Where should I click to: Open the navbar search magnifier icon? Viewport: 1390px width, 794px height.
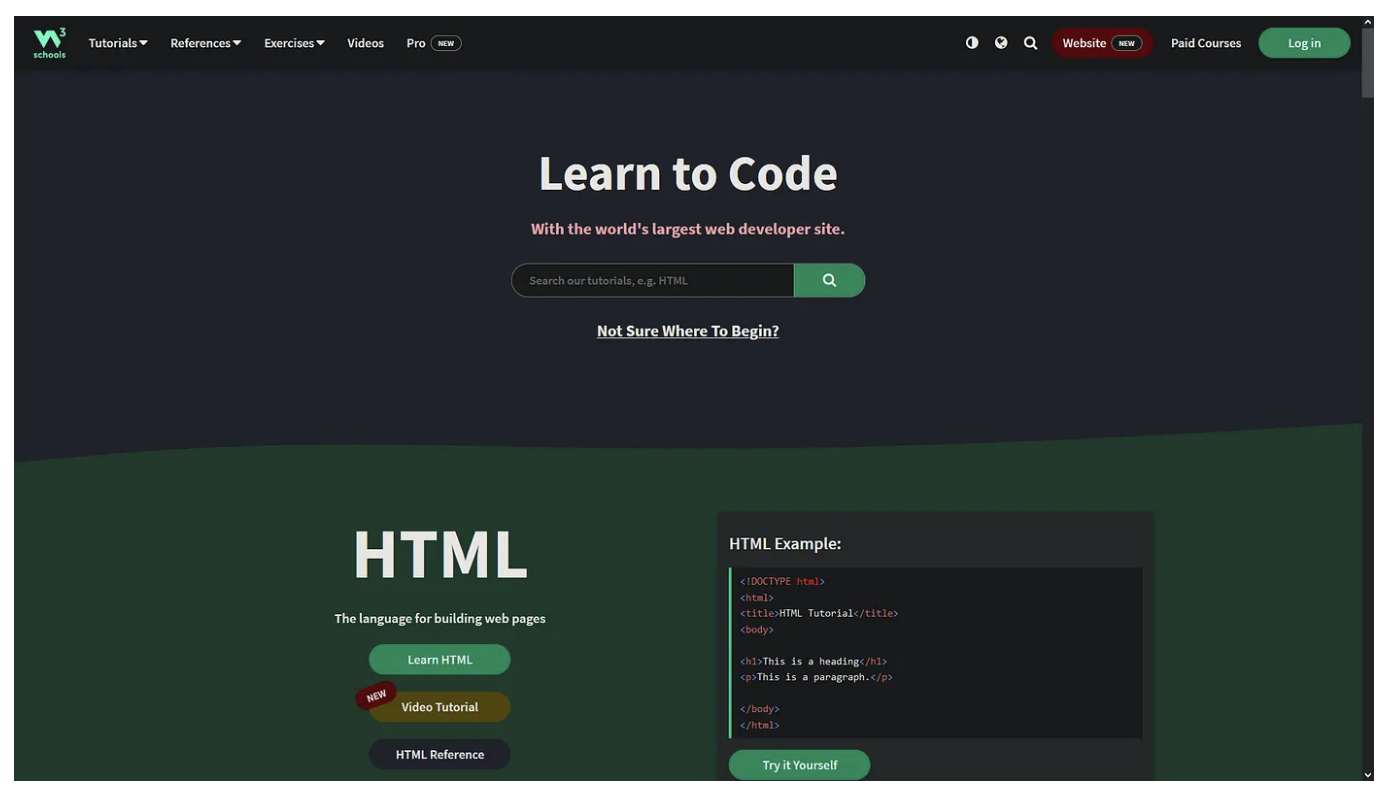click(1031, 43)
